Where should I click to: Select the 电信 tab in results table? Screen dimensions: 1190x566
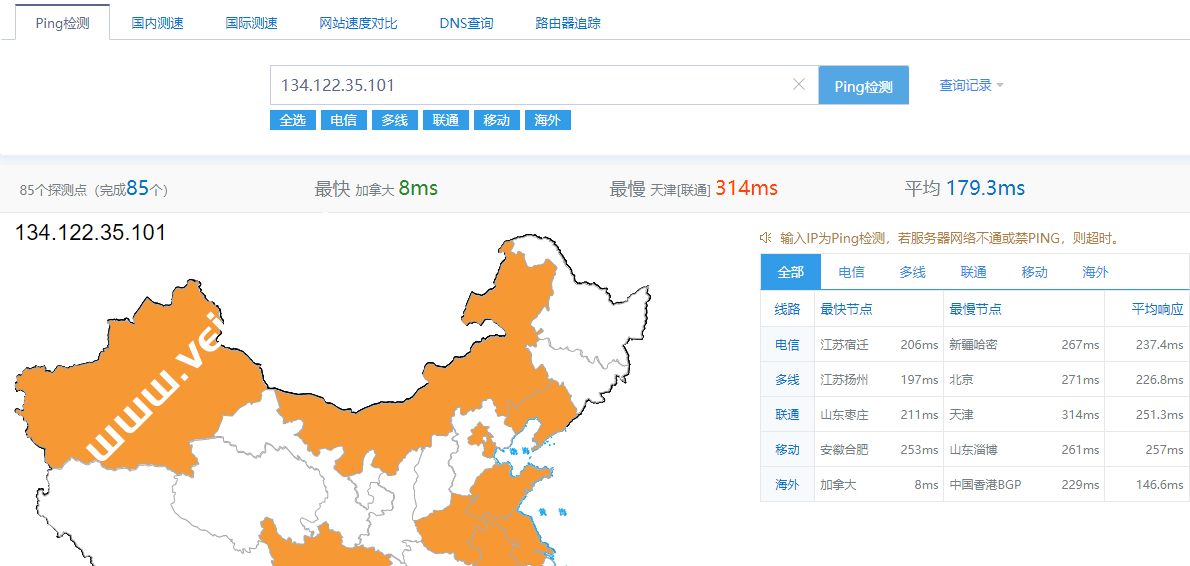(x=852, y=272)
